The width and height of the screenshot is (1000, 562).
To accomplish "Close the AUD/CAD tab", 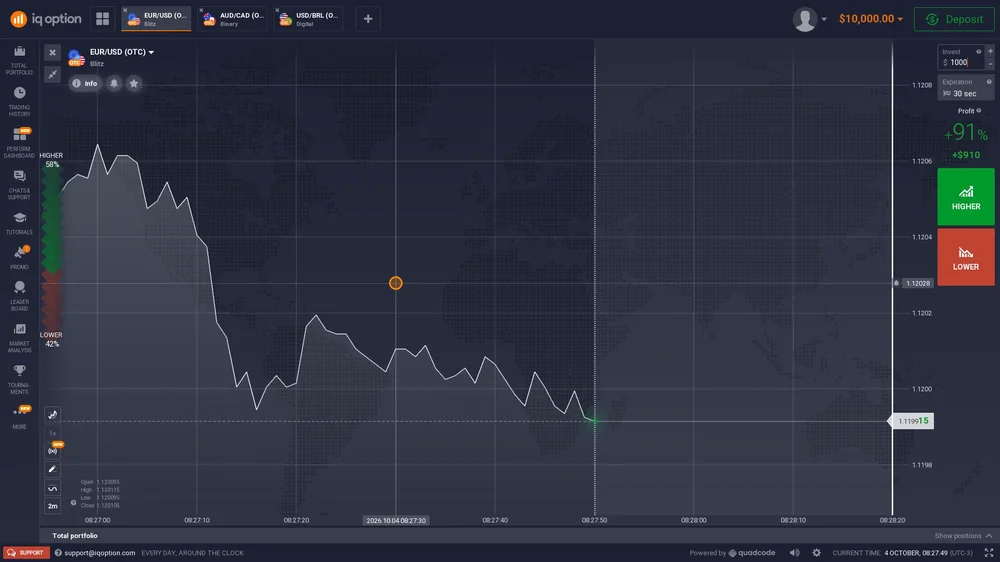I will [x=202, y=10].
